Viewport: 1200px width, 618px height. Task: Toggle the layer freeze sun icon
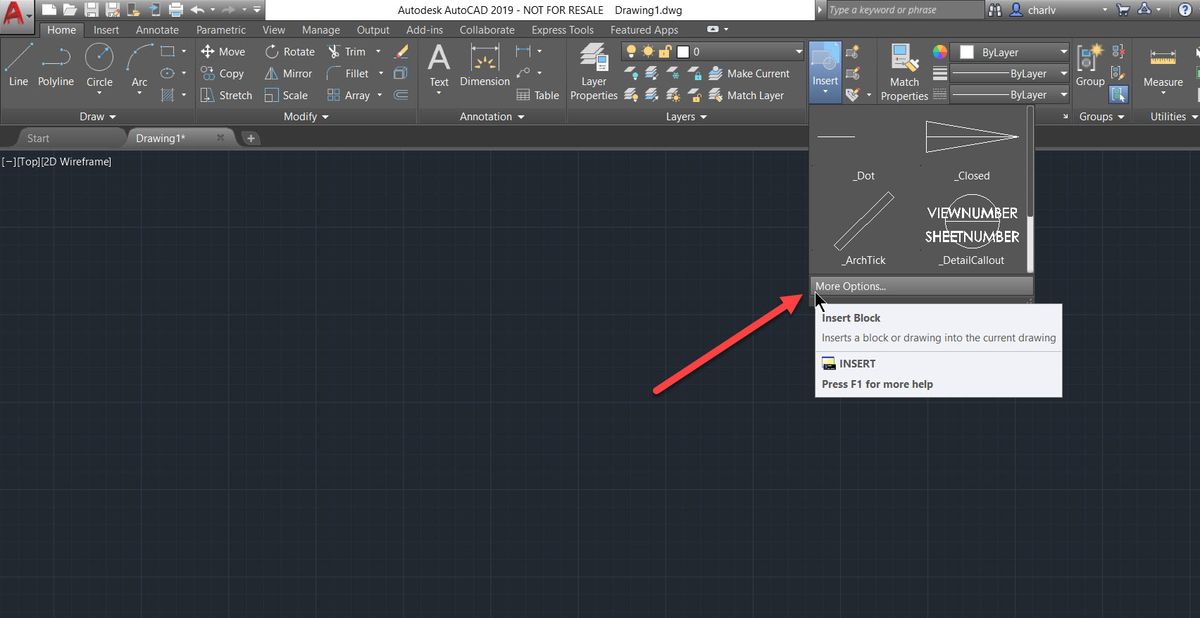coord(649,51)
